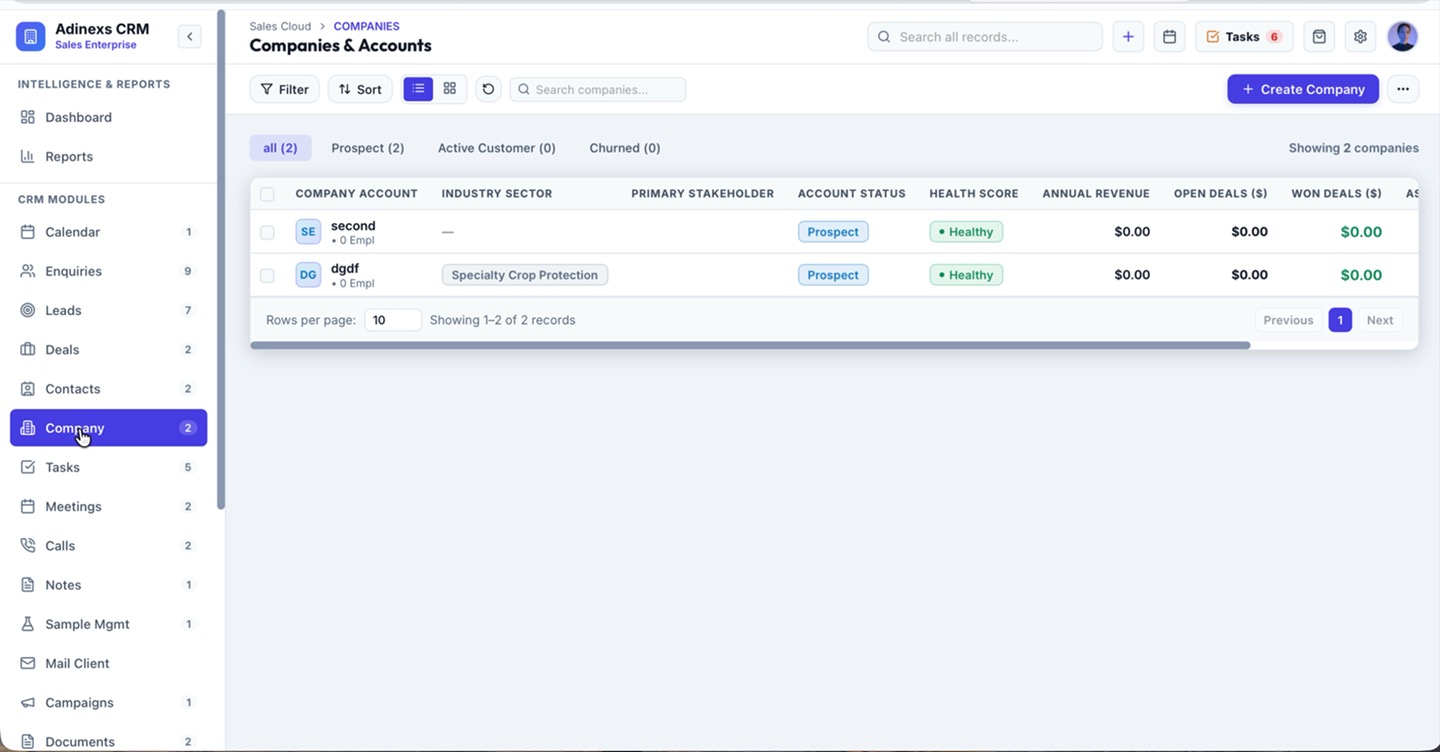Select the Churned (0) tab
The width and height of the screenshot is (1440, 752).
click(625, 148)
